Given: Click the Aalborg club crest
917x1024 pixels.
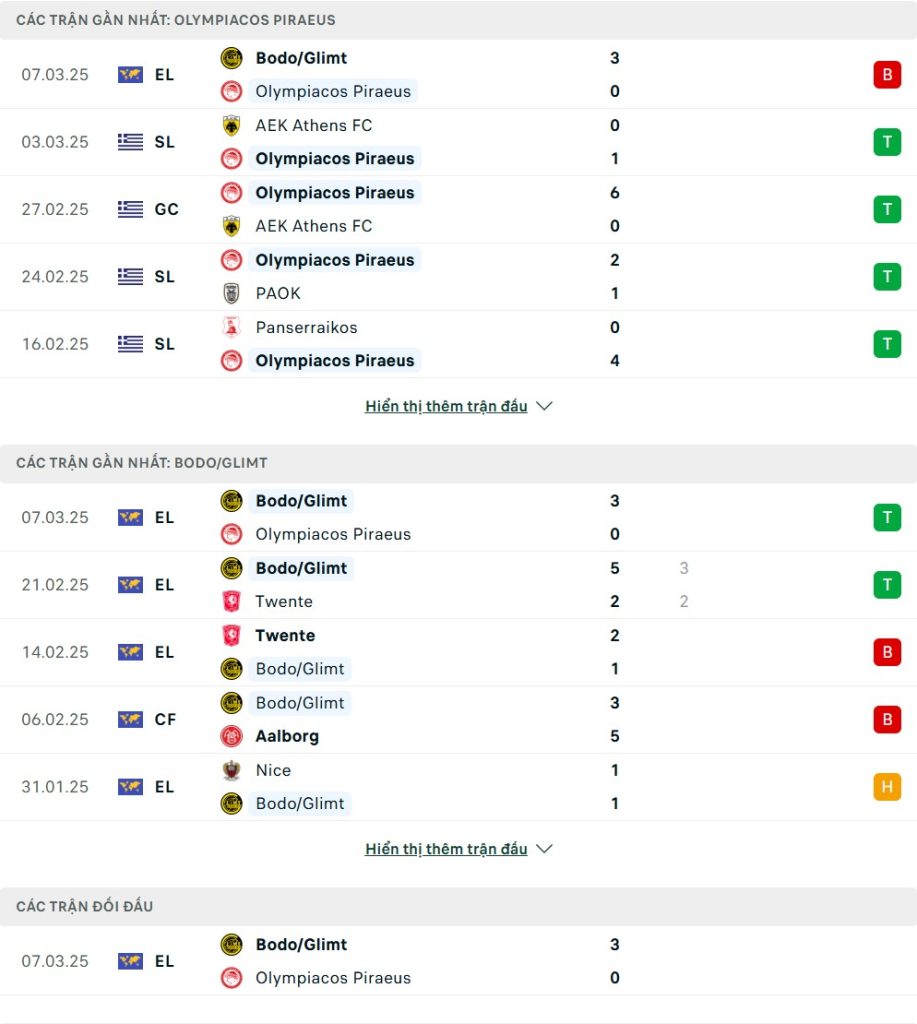Looking at the screenshot, I should click(x=231, y=736).
